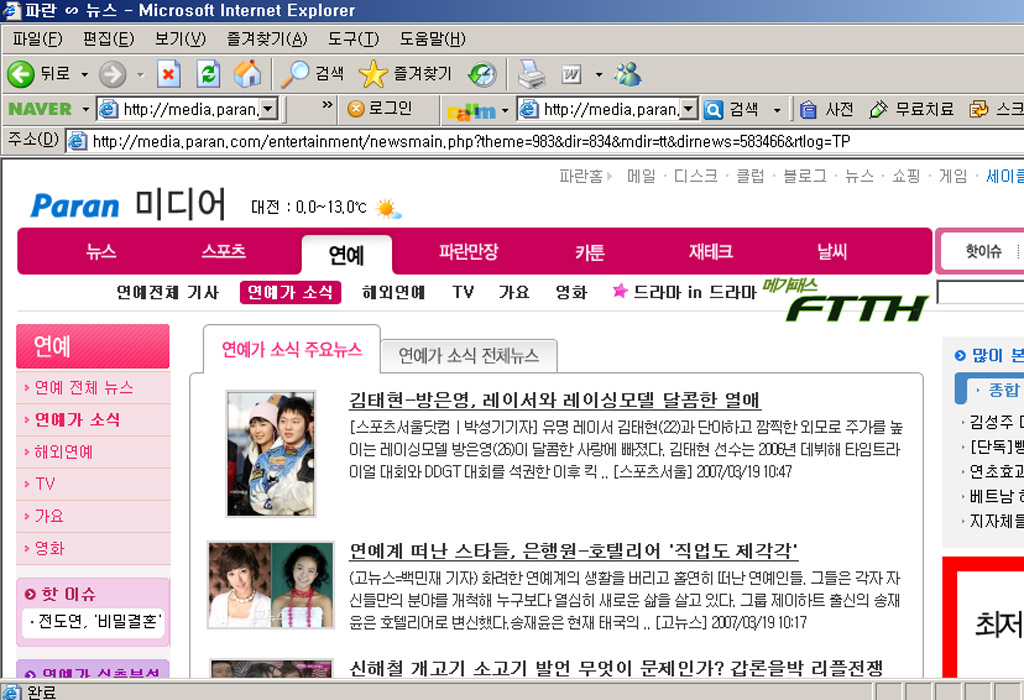1024x700 pixels.
Task: Open the 김태현-방은영 headline article link
Action: 555,399
